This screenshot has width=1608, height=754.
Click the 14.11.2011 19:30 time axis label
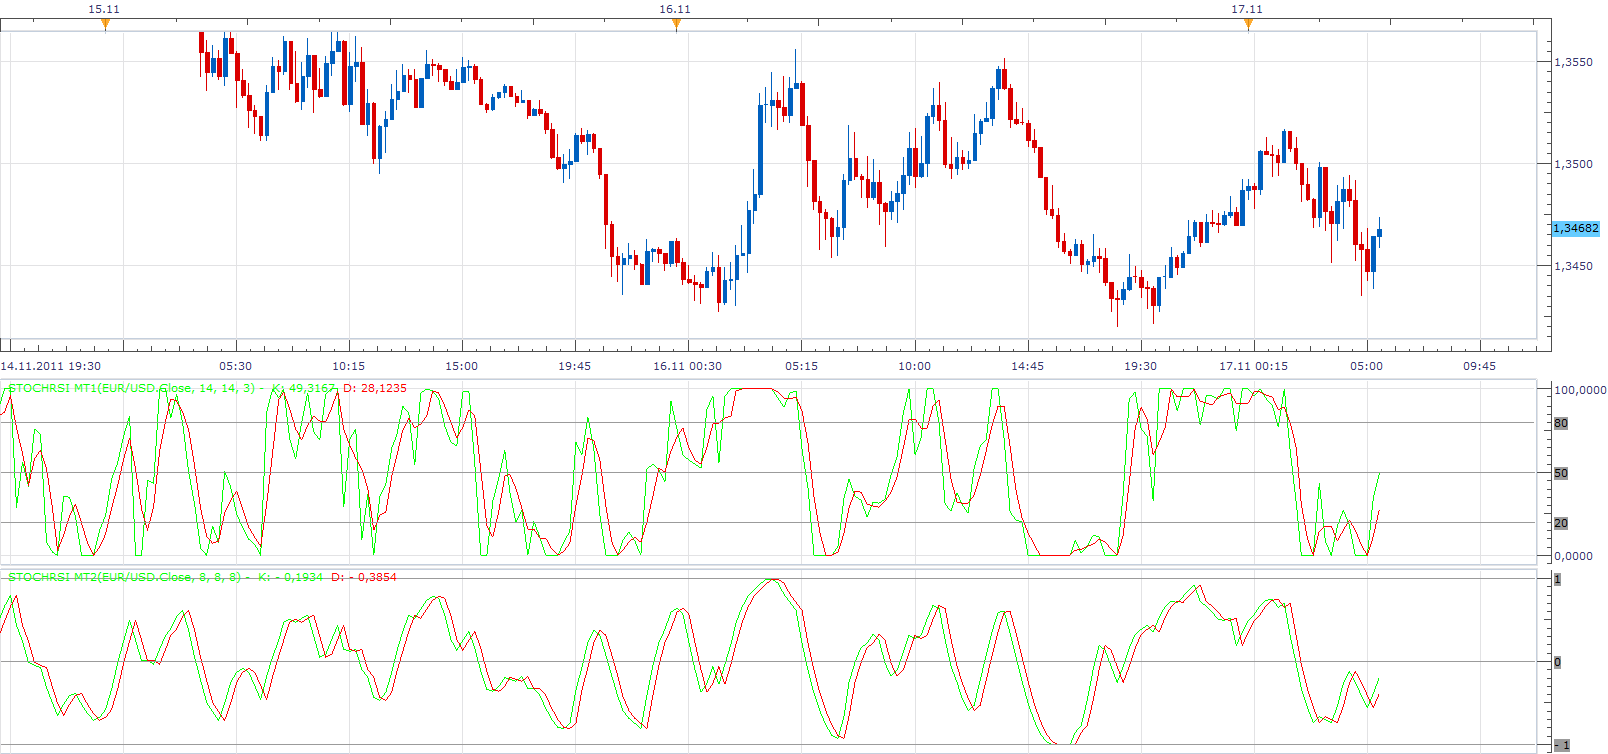[x=51, y=366]
